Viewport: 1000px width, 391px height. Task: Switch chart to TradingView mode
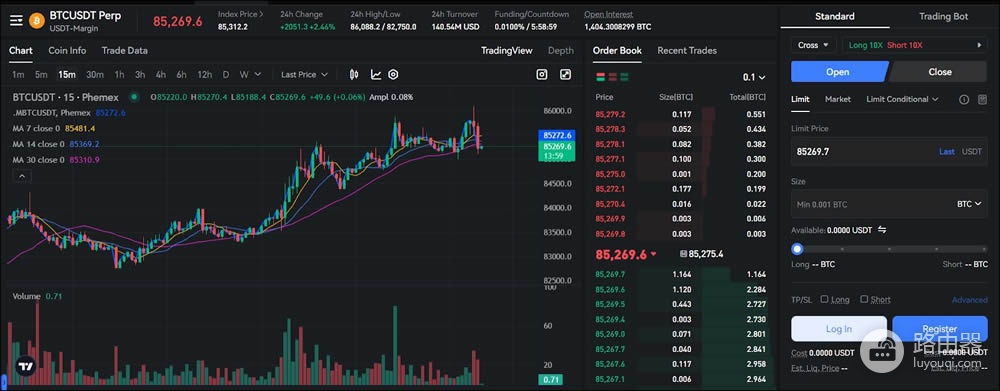click(x=506, y=50)
